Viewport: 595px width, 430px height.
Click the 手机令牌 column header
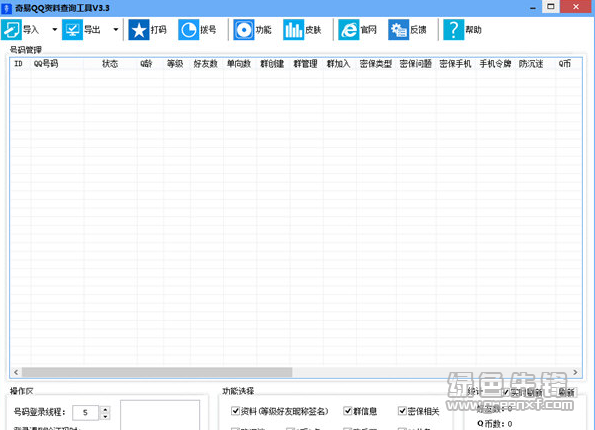(x=496, y=64)
